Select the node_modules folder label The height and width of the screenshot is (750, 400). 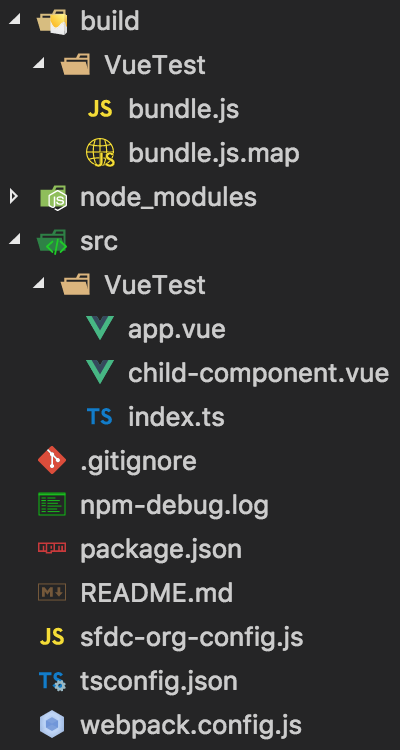tap(168, 197)
